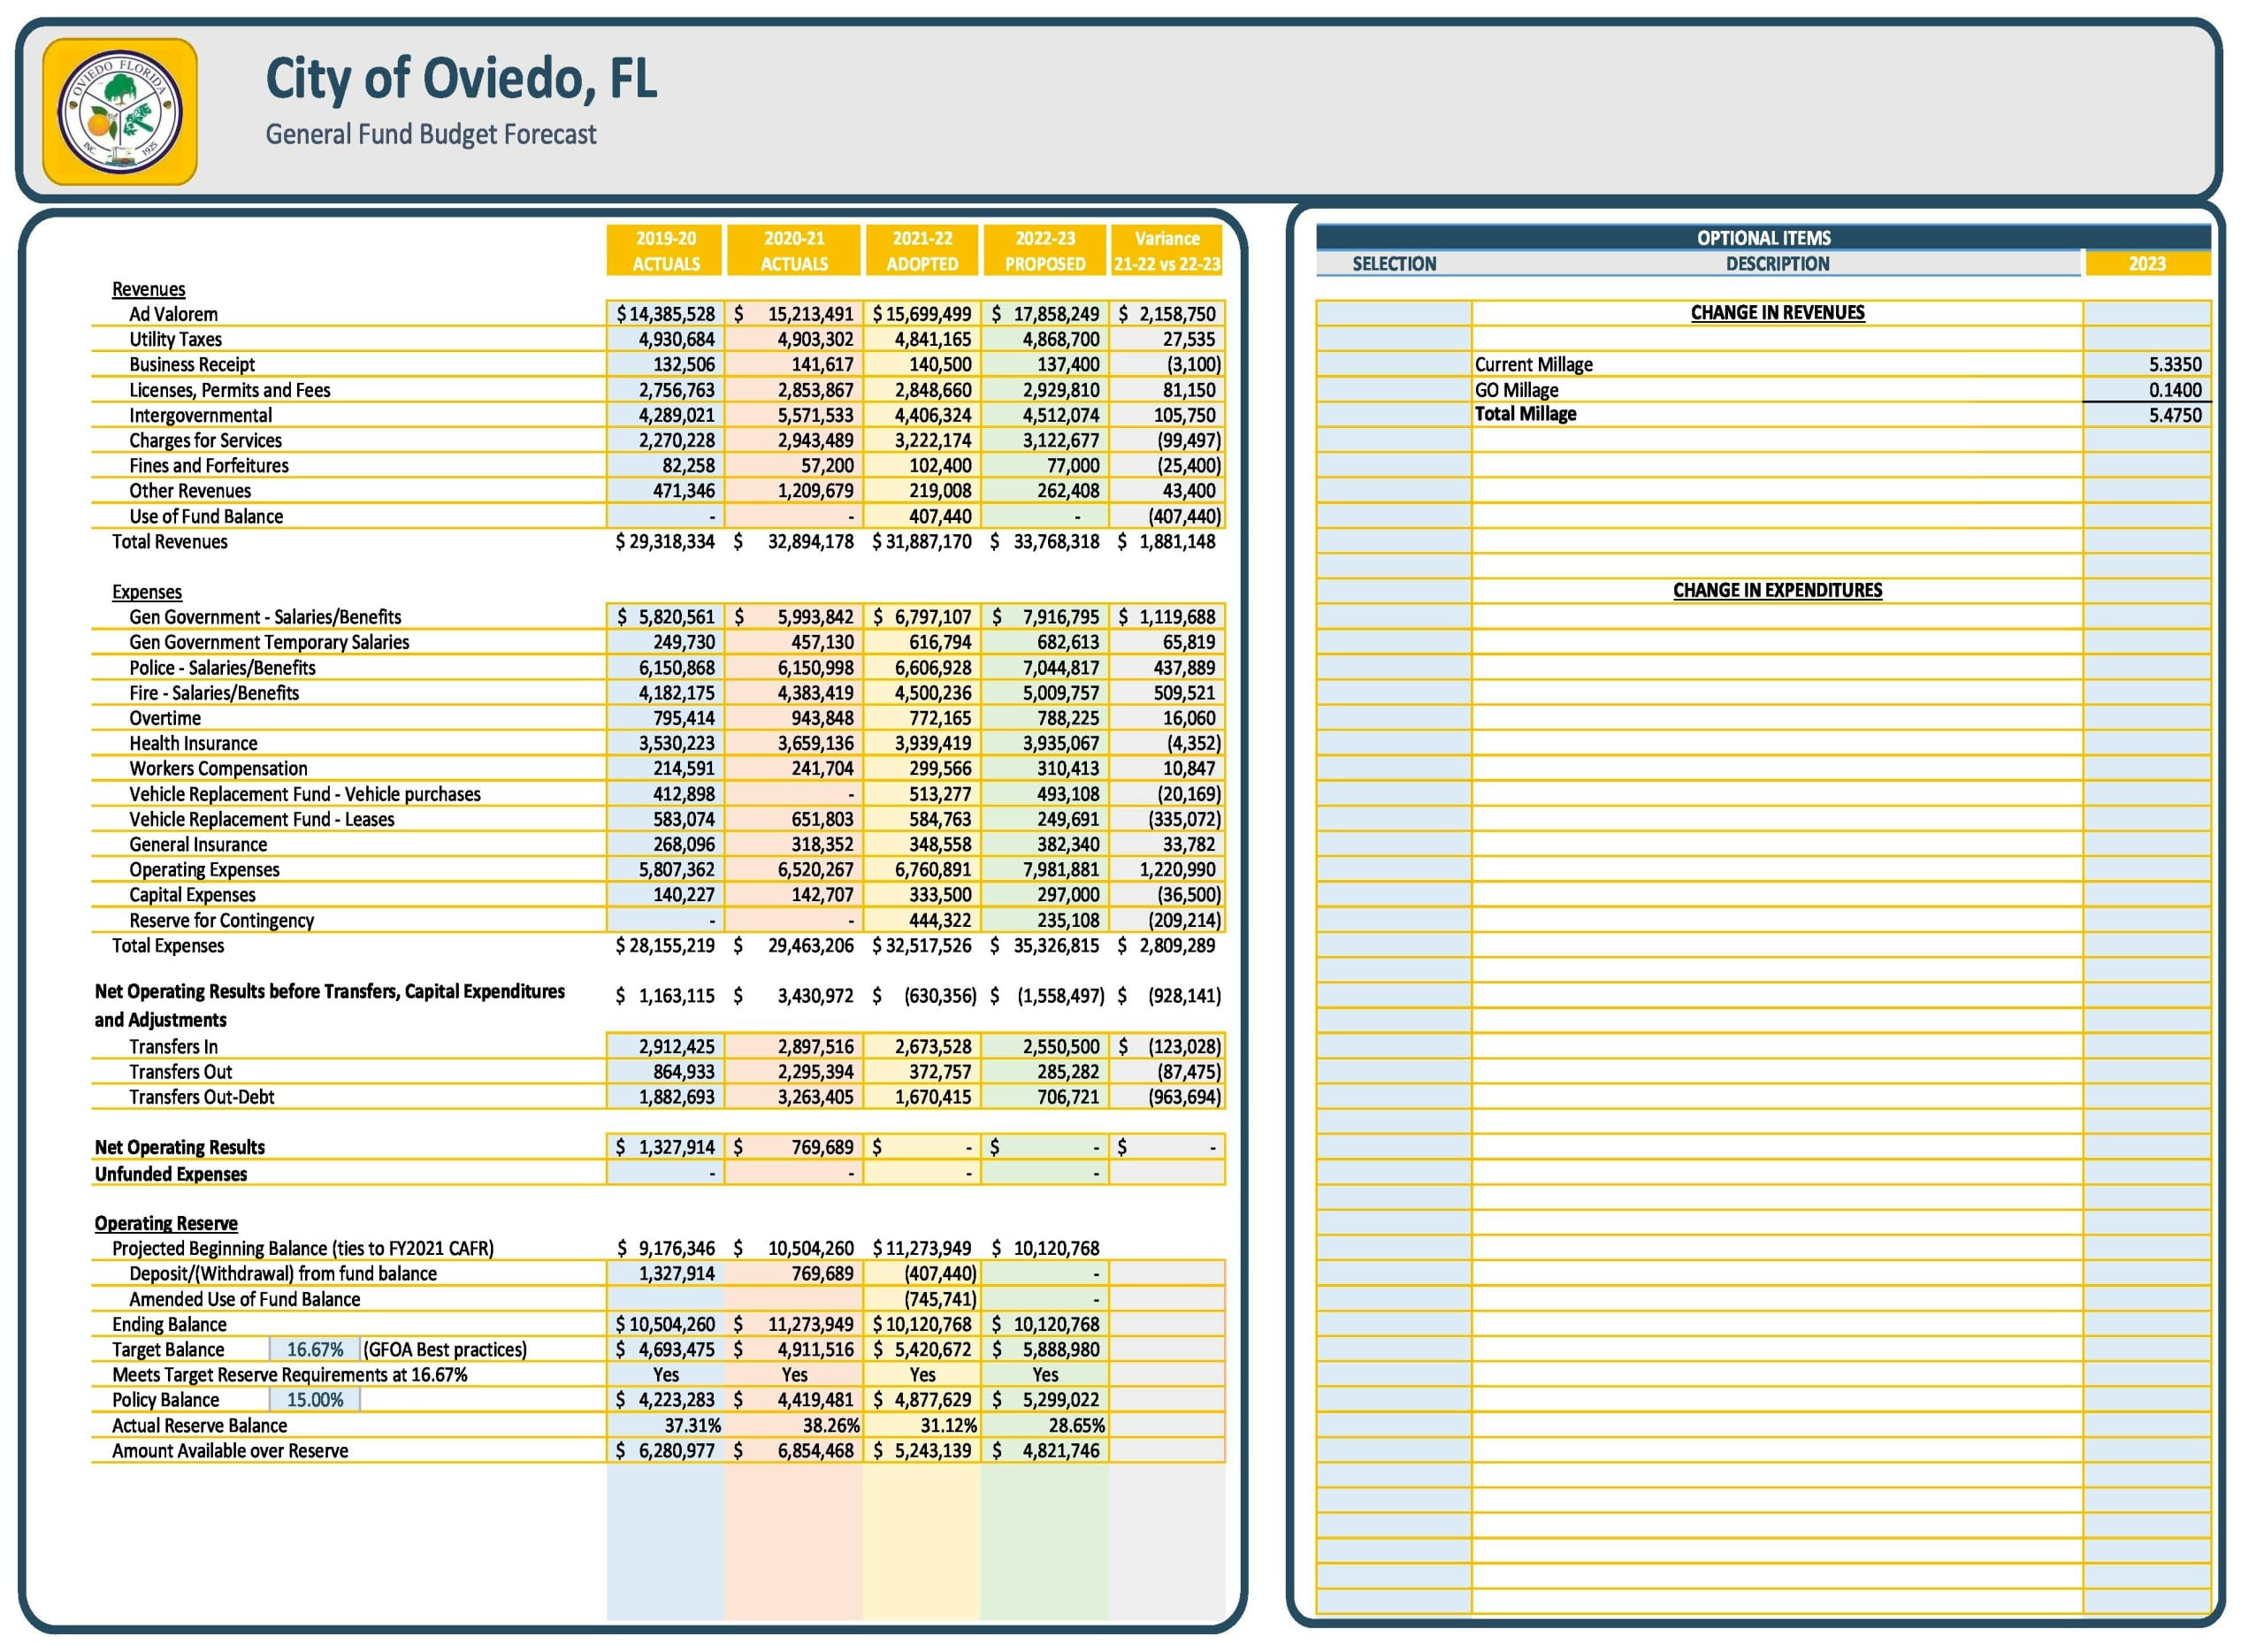Screen dimensions: 2264x1652
Task: Click the yellow 2023 column header
Action: pyautogui.click(x=2147, y=264)
